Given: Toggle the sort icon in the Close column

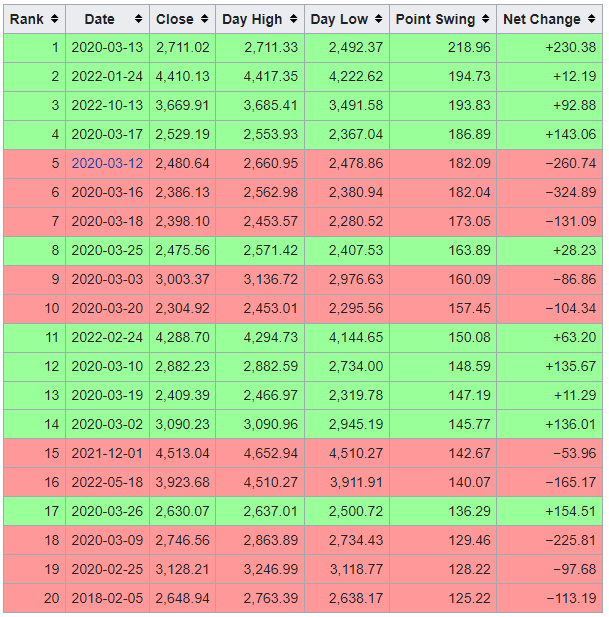Looking at the screenshot, I should click(x=204, y=19).
